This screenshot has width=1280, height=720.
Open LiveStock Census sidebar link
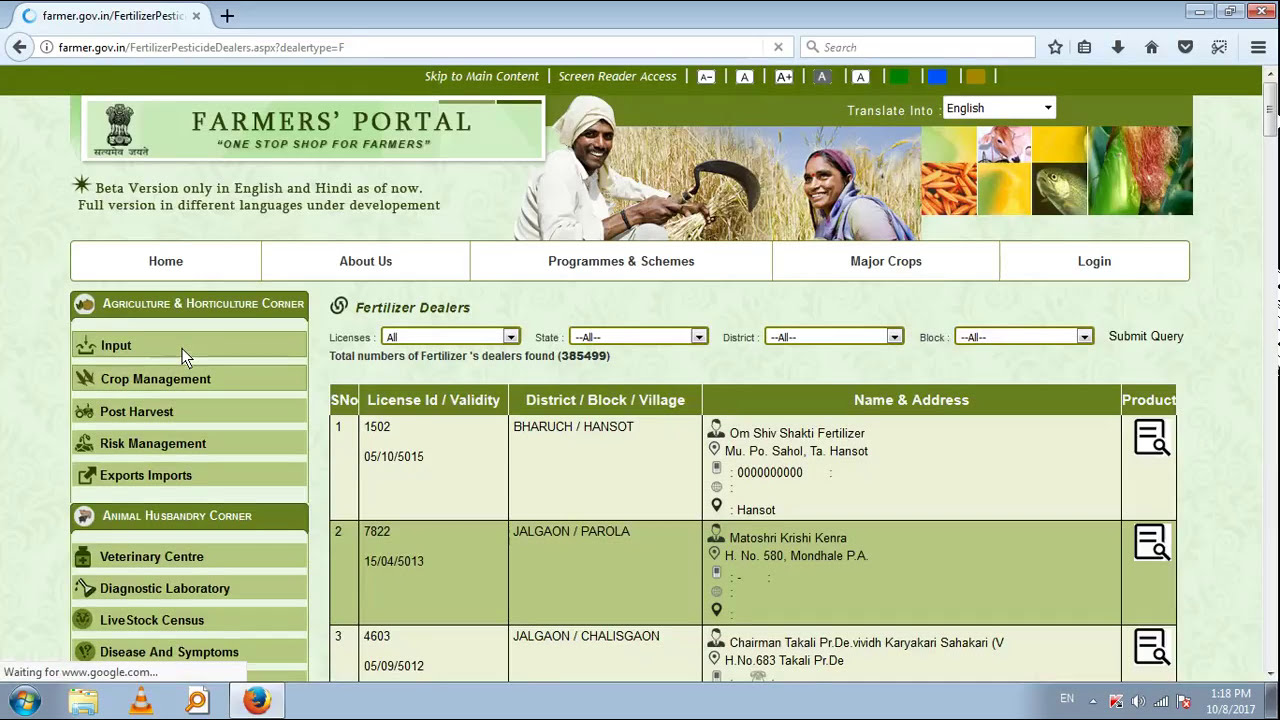[189, 620]
